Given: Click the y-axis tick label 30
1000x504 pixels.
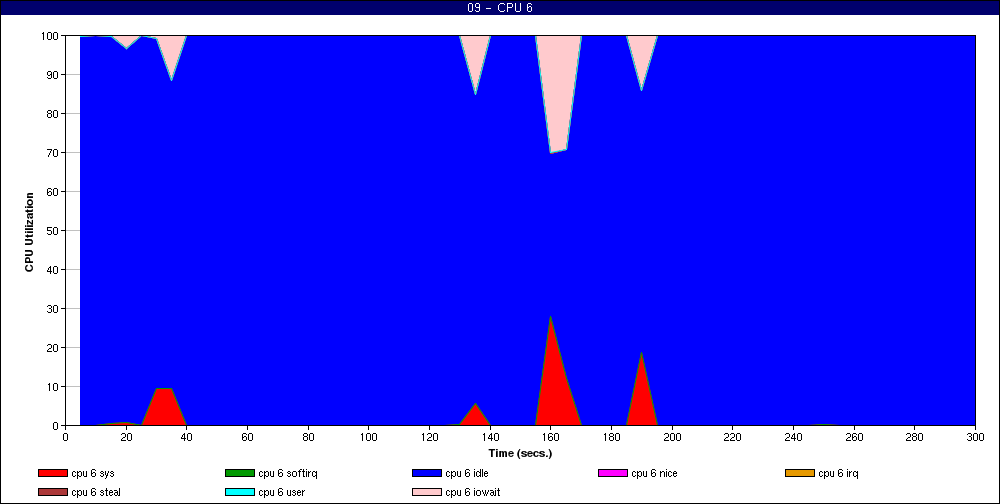Looking at the screenshot, I should point(52,309).
